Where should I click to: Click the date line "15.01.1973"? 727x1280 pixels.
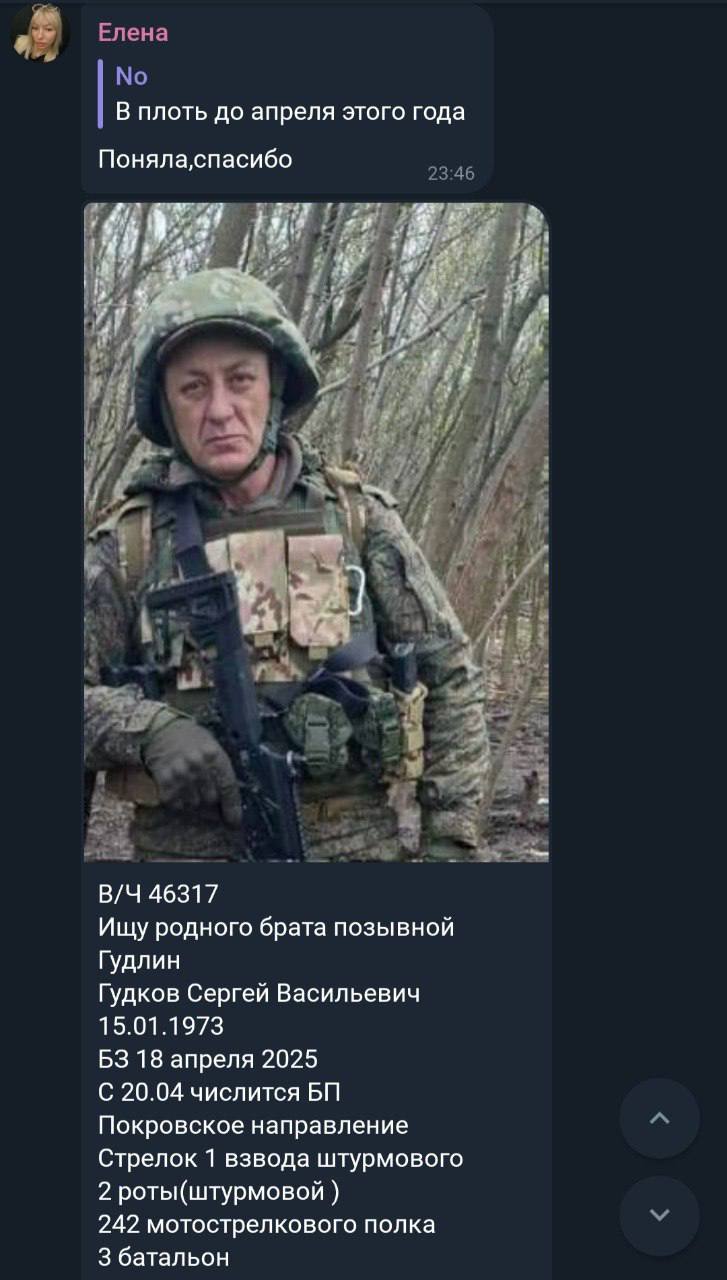(x=161, y=1026)
